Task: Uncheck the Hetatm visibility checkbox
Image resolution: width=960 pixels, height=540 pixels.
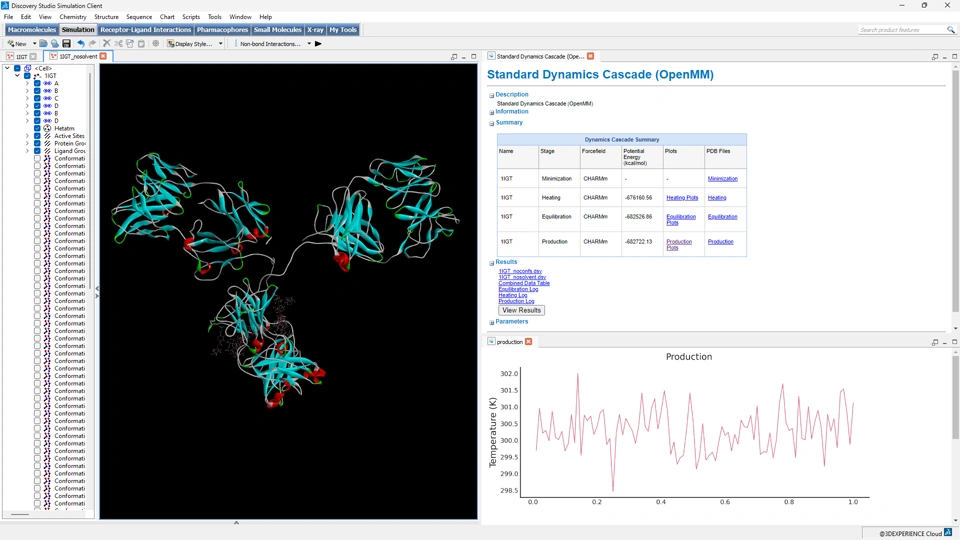Action: [x=37, y=128]
